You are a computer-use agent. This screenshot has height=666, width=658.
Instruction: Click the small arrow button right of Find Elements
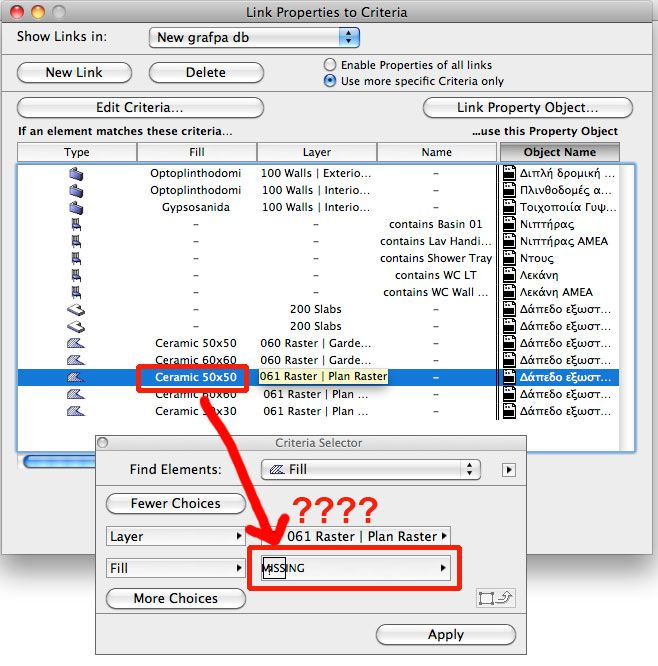[508, 470]
